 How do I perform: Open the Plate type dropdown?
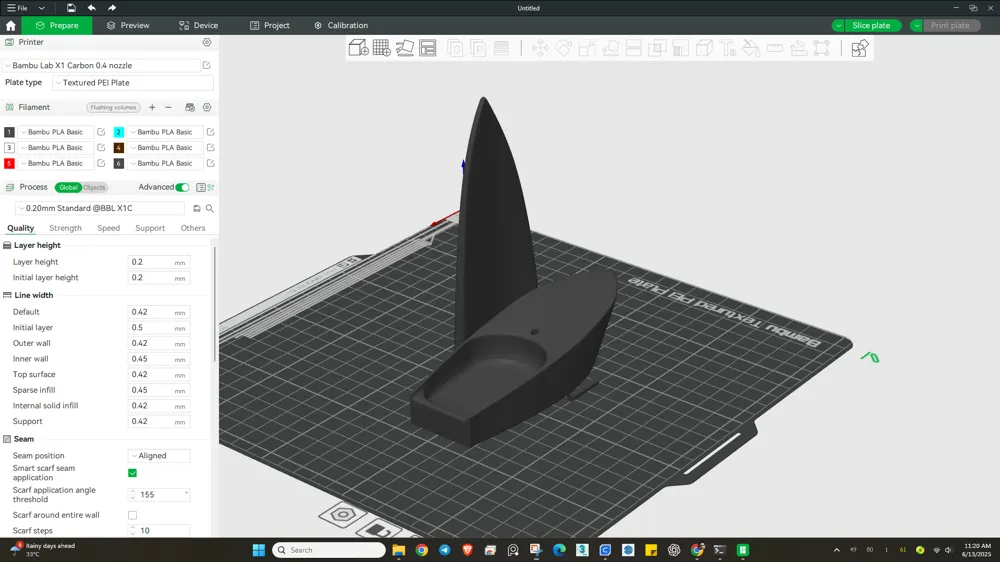click(133, 83)
